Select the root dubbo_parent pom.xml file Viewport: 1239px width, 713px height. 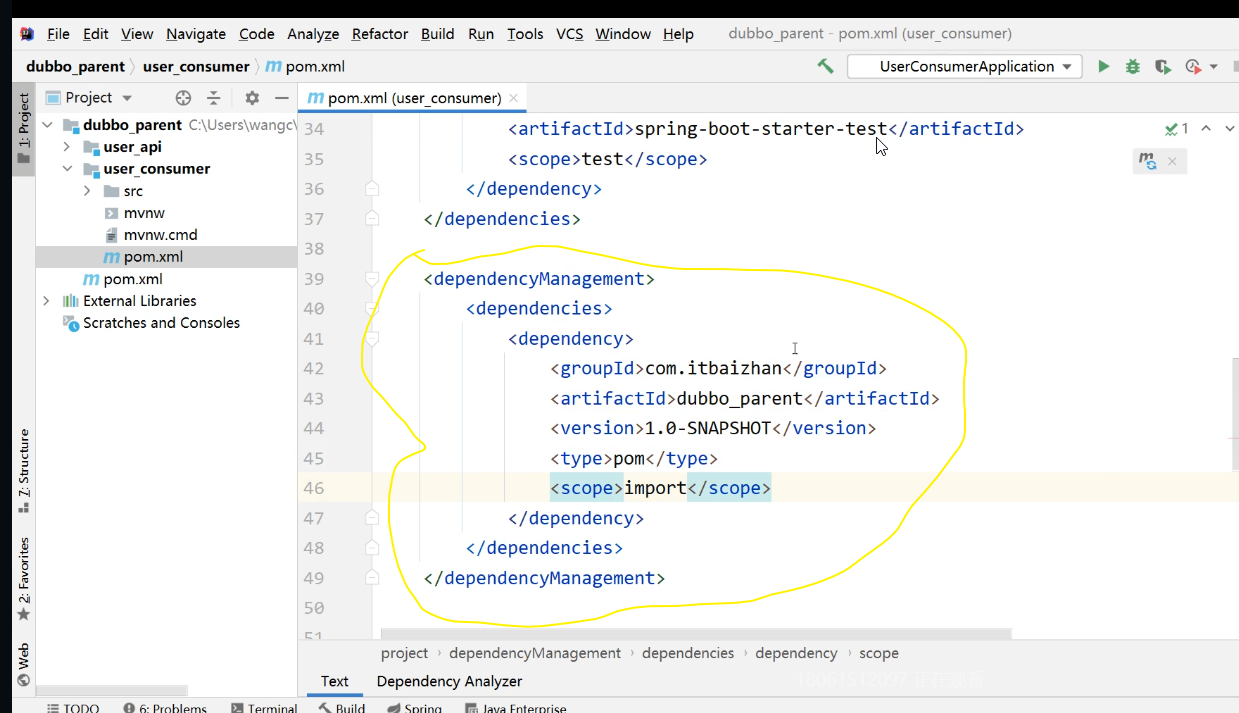pos(133,279)
